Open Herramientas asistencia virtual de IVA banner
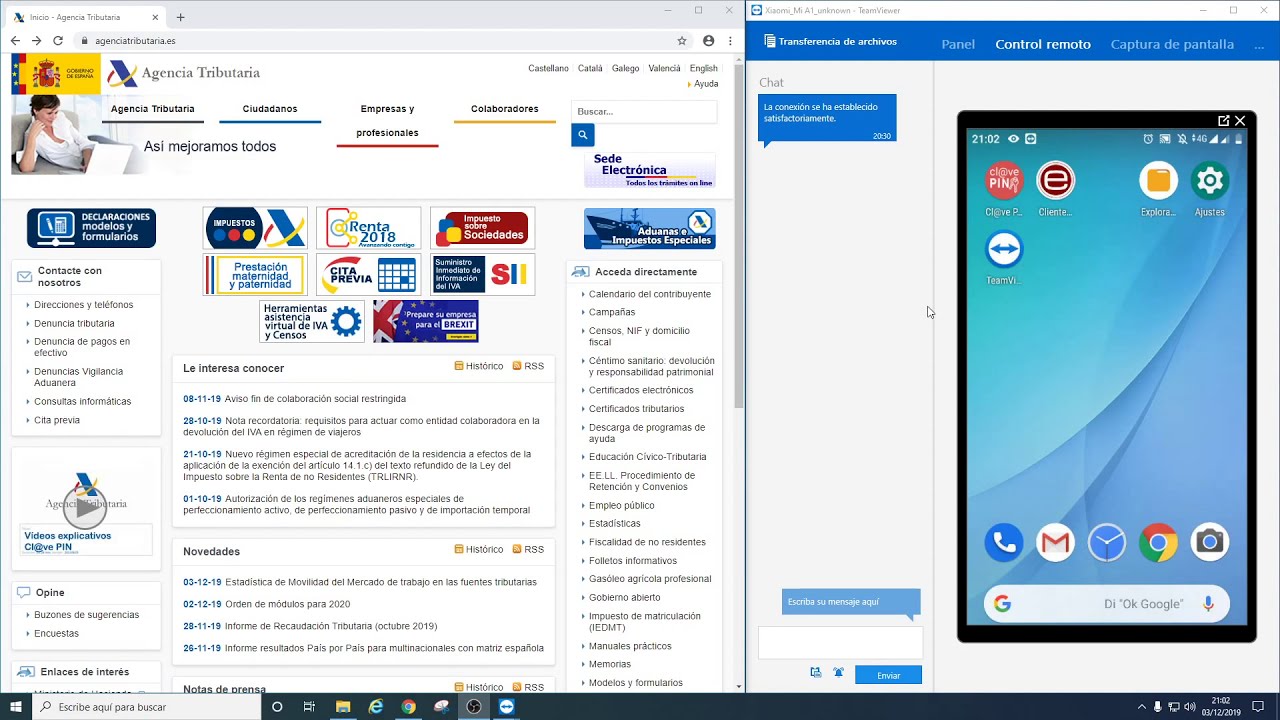 coord(312,321)
